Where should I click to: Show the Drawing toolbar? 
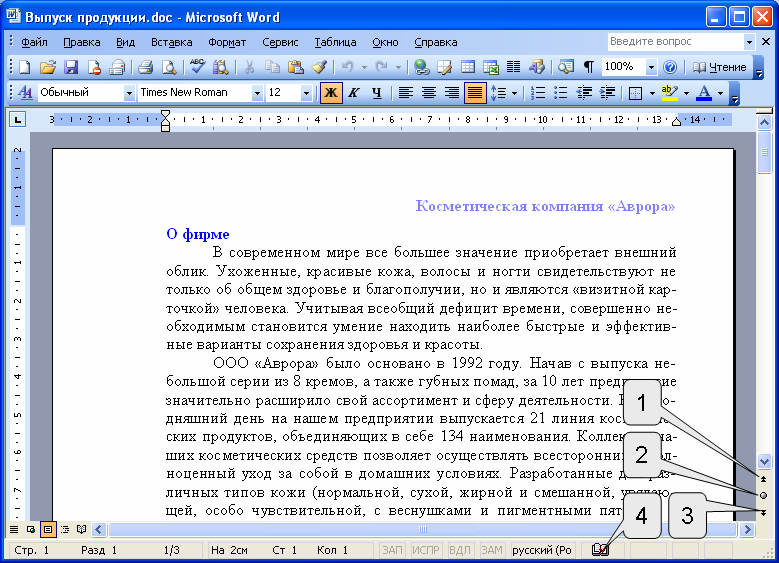537,67
